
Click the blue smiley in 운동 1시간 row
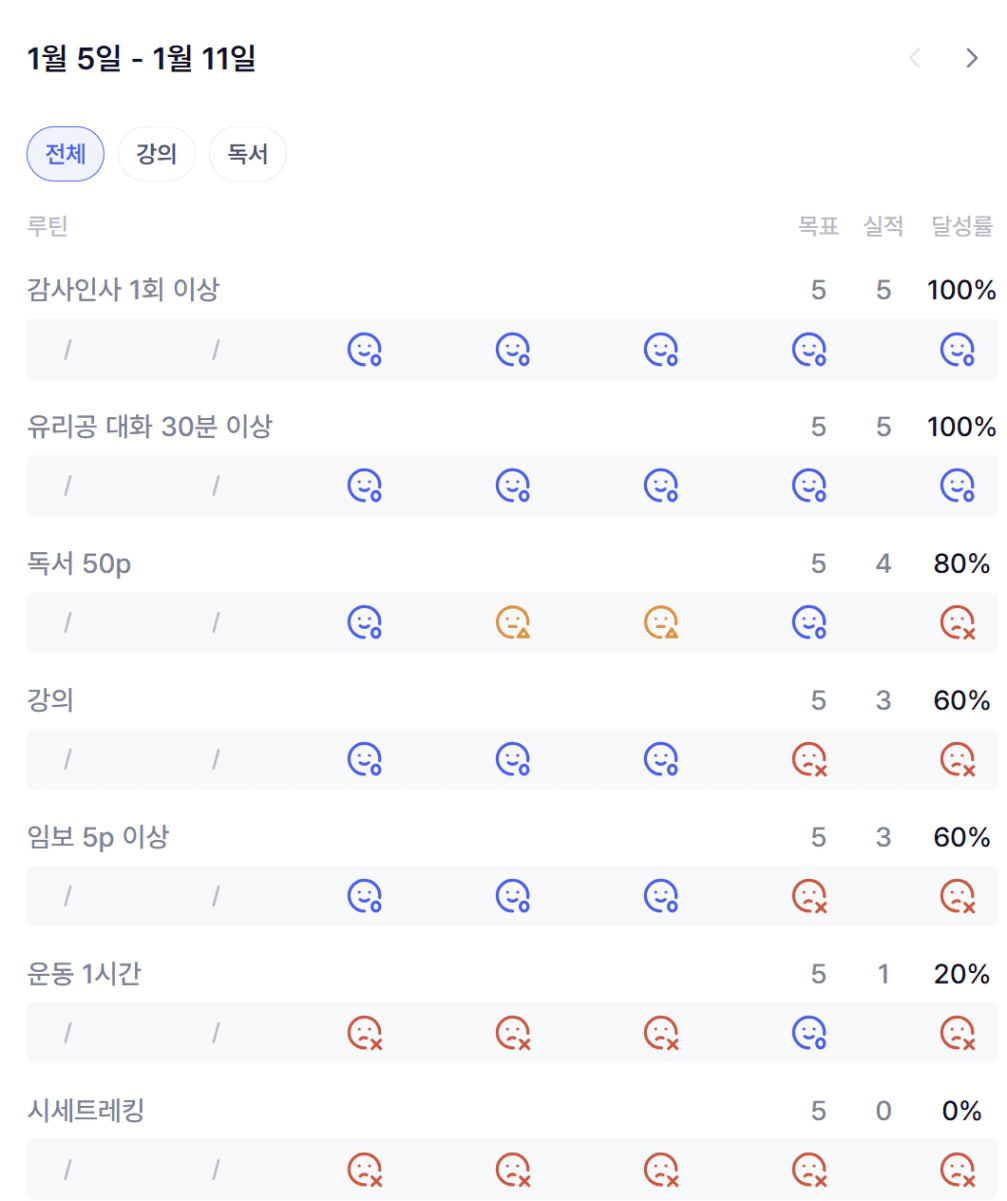(809, 1032)
